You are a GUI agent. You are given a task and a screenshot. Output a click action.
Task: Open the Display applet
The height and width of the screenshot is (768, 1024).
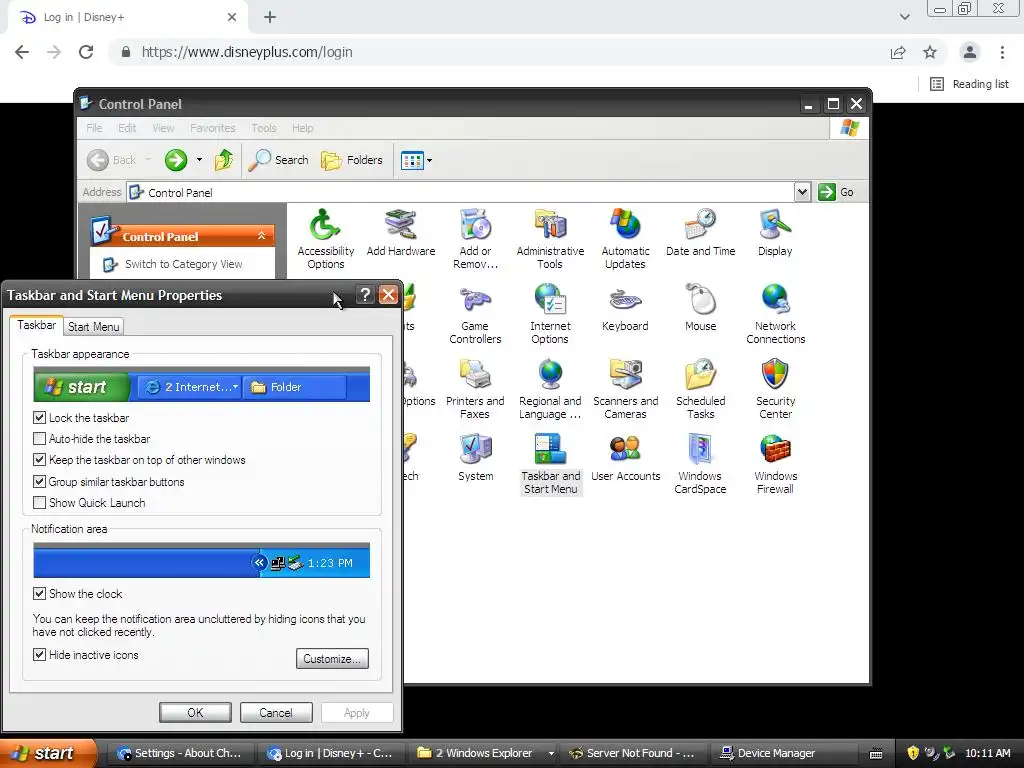775,233
